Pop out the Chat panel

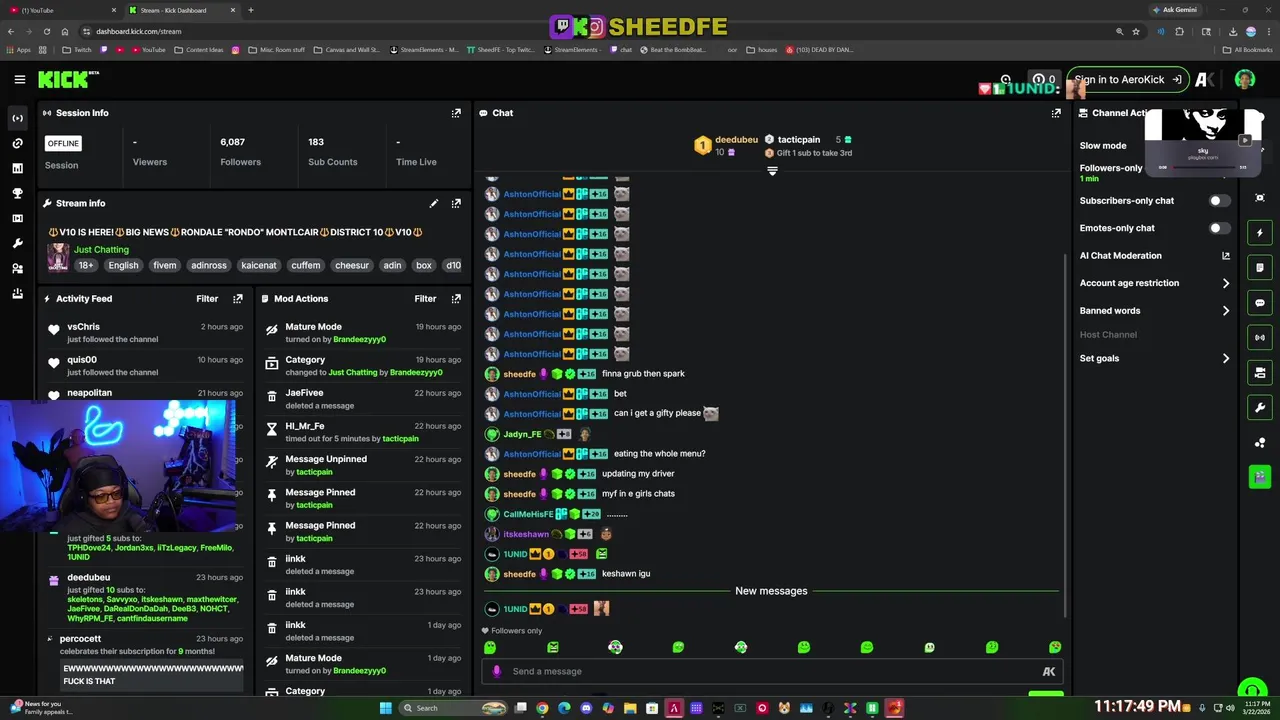pyautogui.click(x=1056, y=113)
